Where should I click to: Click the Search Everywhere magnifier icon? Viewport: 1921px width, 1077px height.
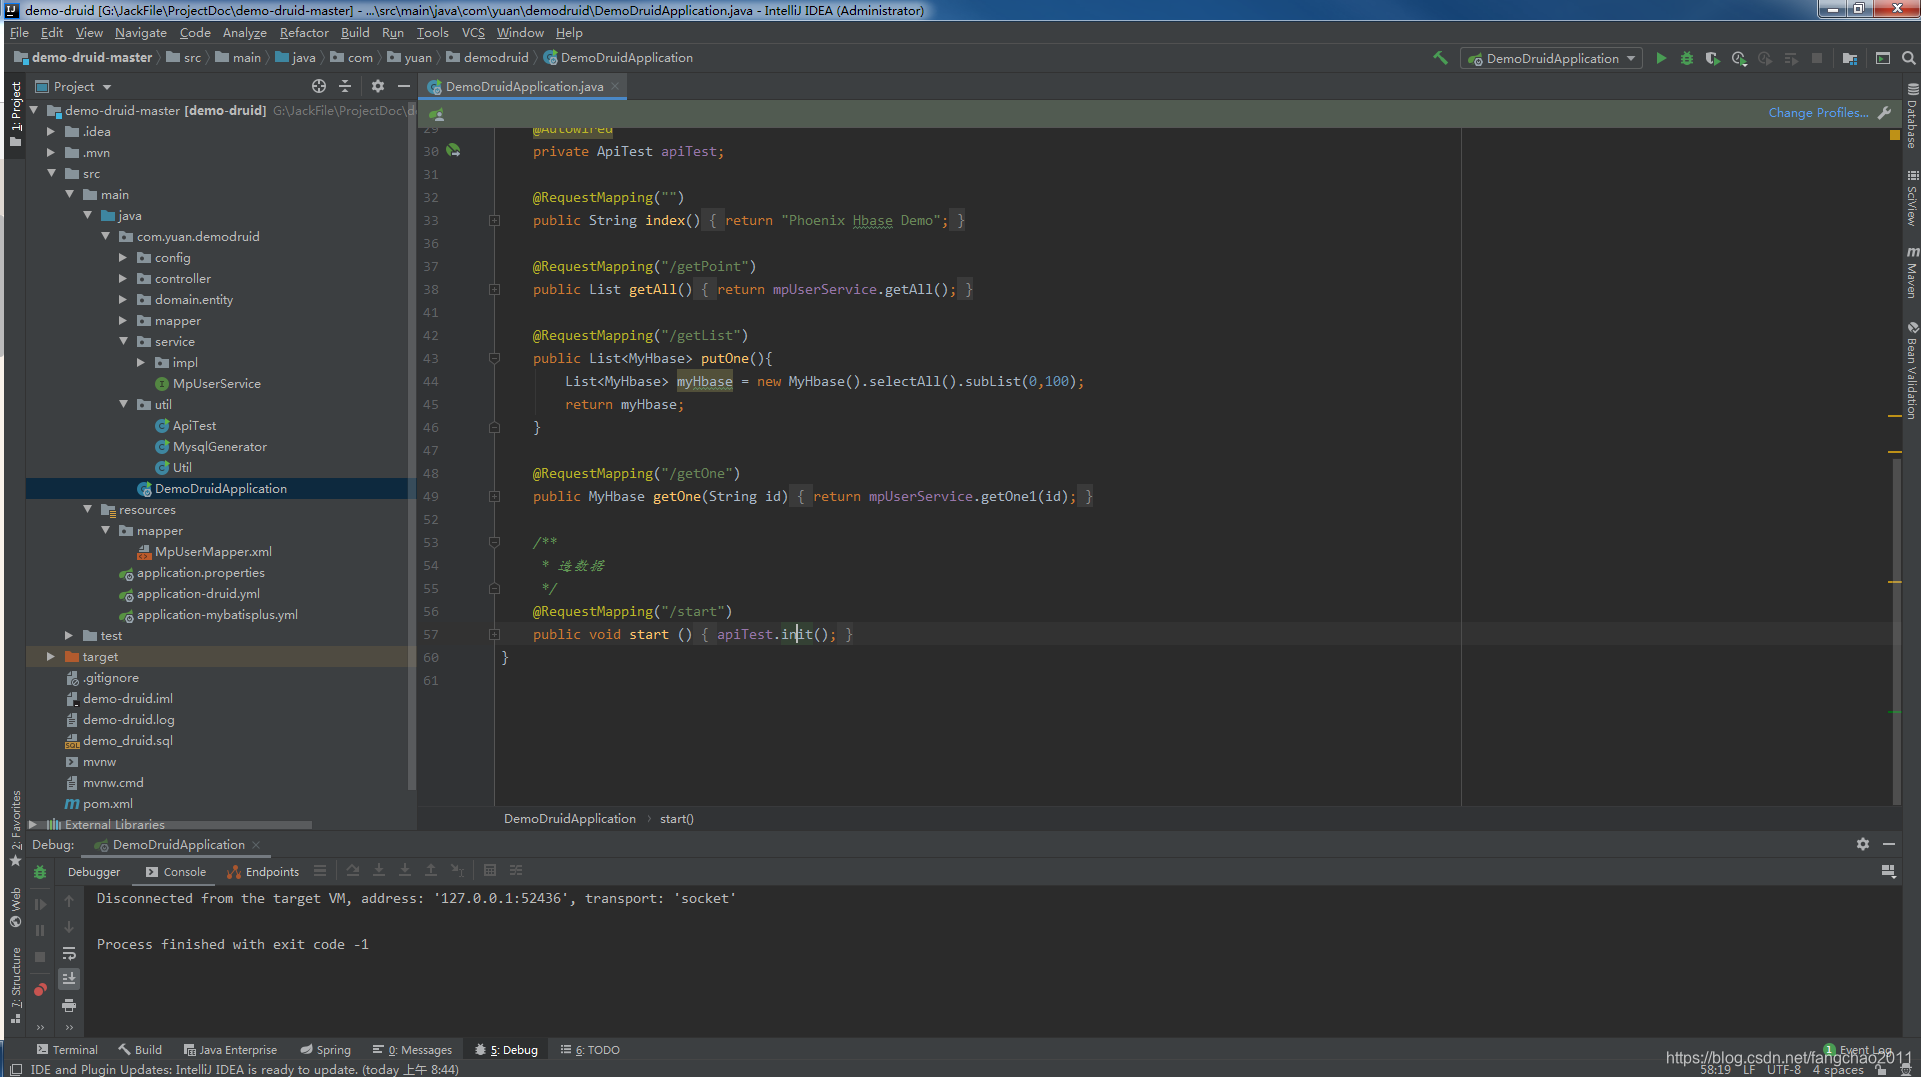(x=1909, y=58)
